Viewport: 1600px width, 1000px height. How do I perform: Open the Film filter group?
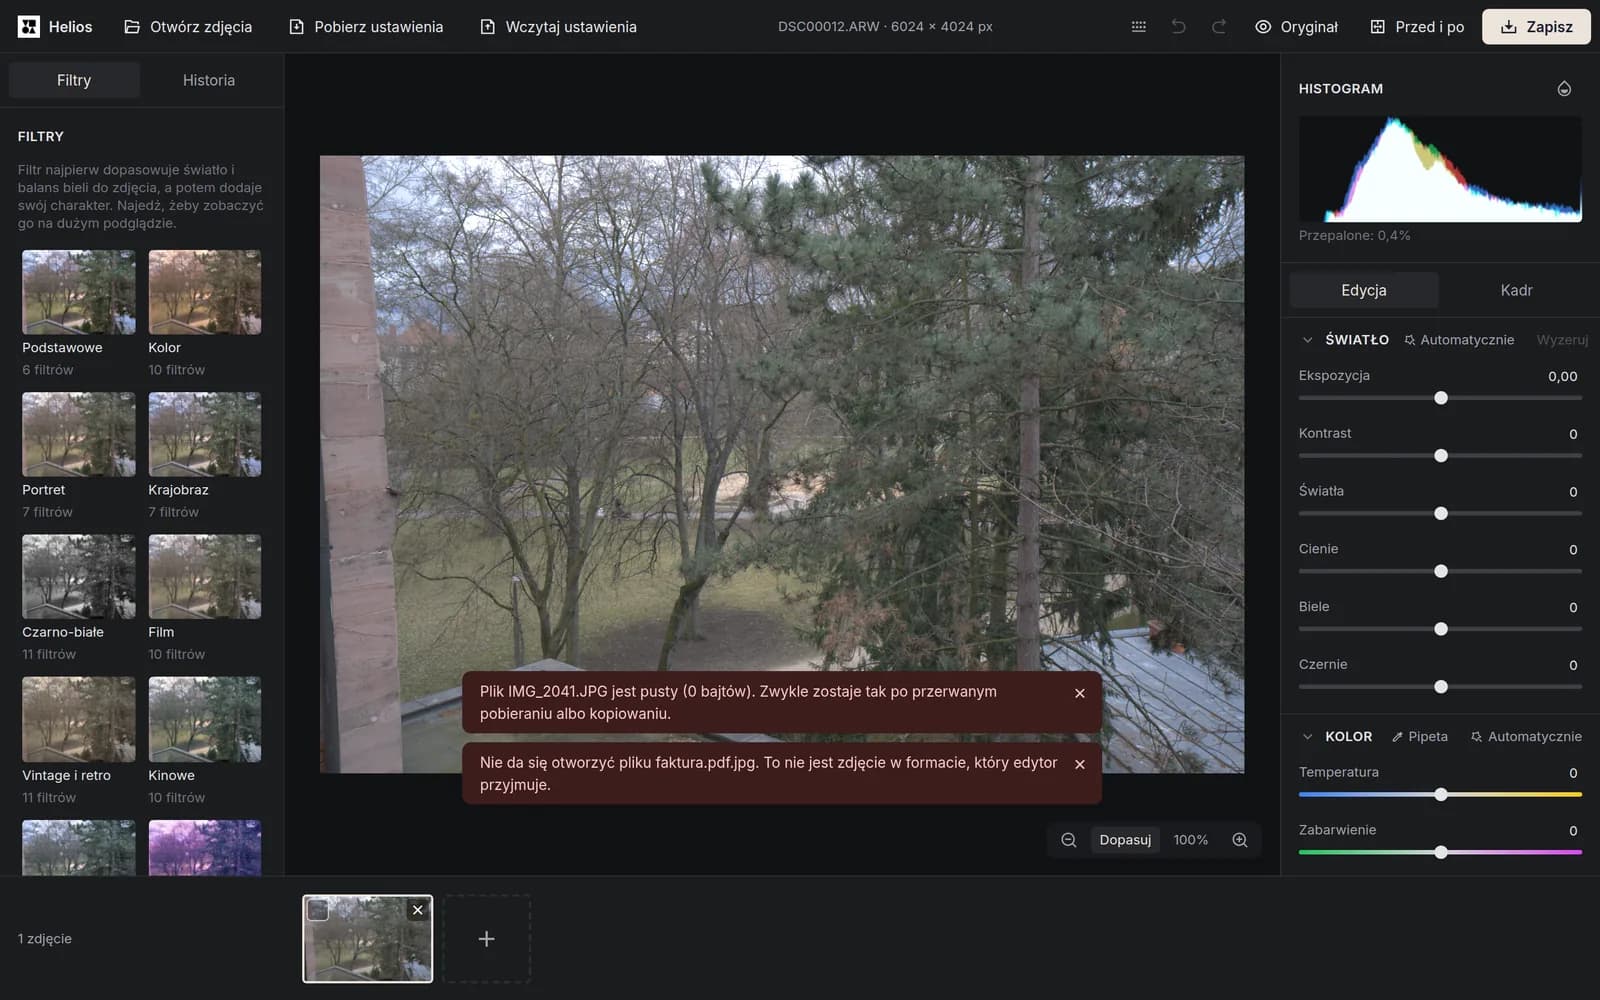[205, 598]
